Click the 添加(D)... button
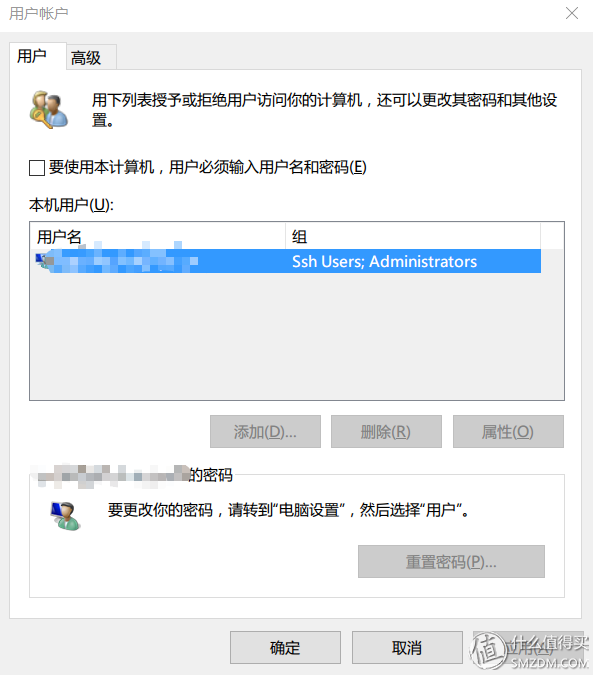The height and width of the screenshot is (675, 593). [265, 431]
